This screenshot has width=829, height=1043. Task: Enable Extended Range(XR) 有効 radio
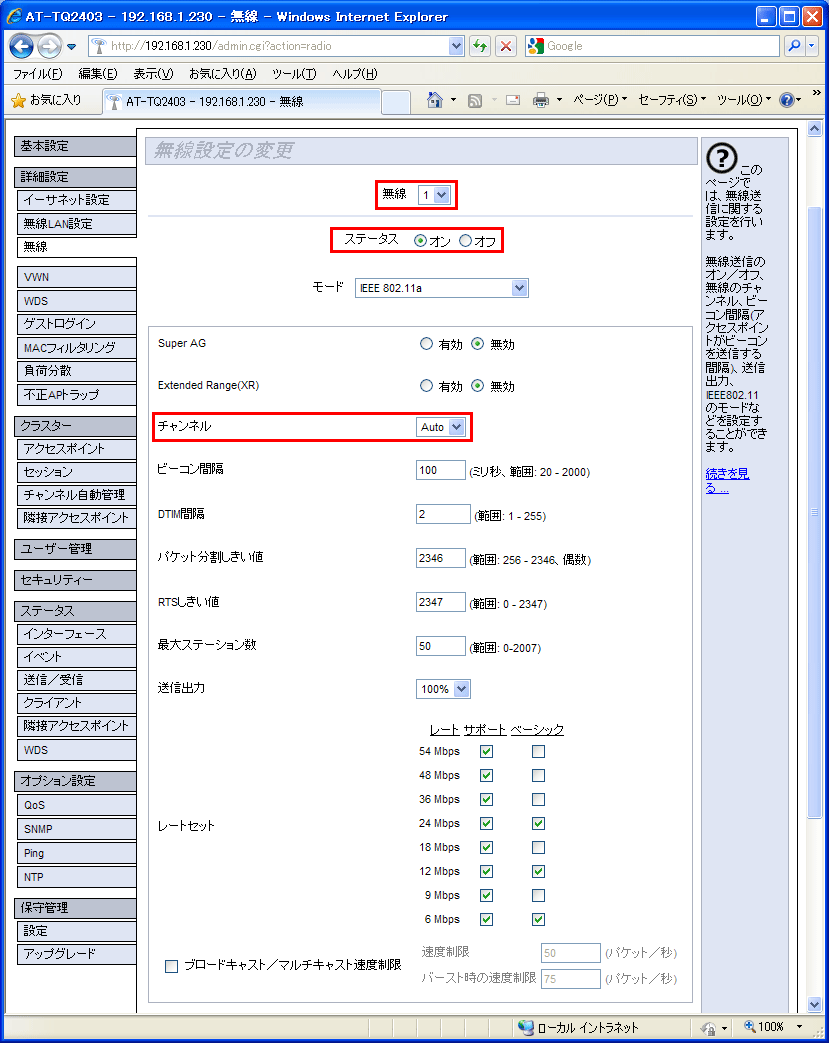[x=426, y=386]
